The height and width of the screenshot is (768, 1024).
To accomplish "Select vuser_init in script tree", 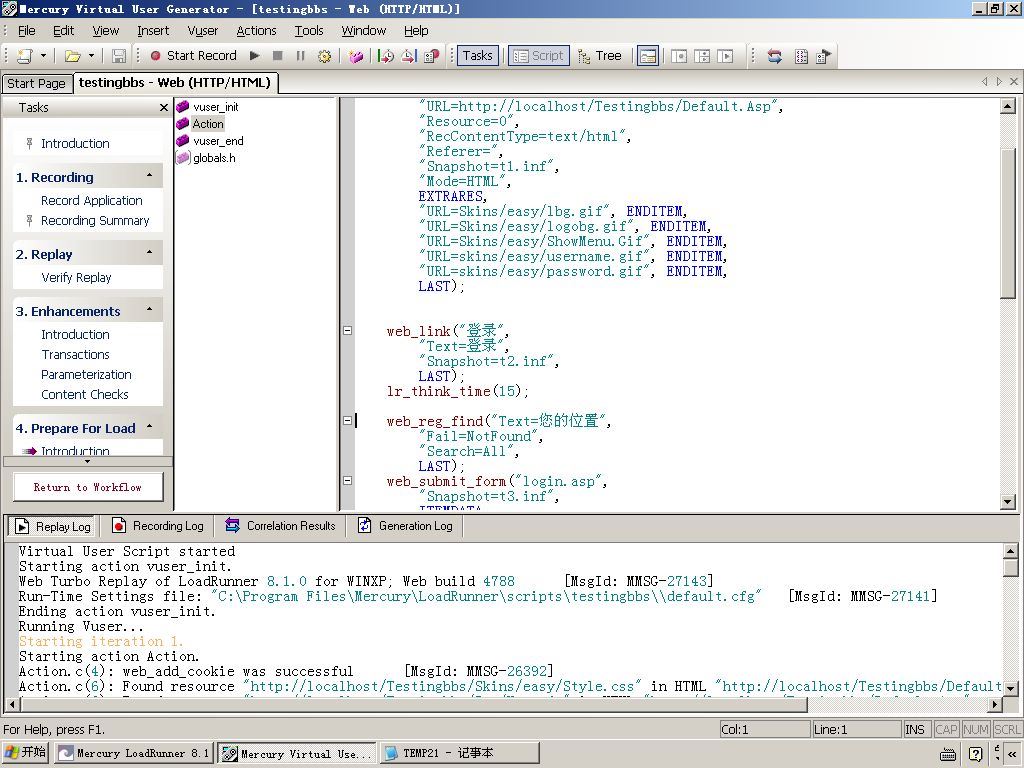I will (216, 107).
